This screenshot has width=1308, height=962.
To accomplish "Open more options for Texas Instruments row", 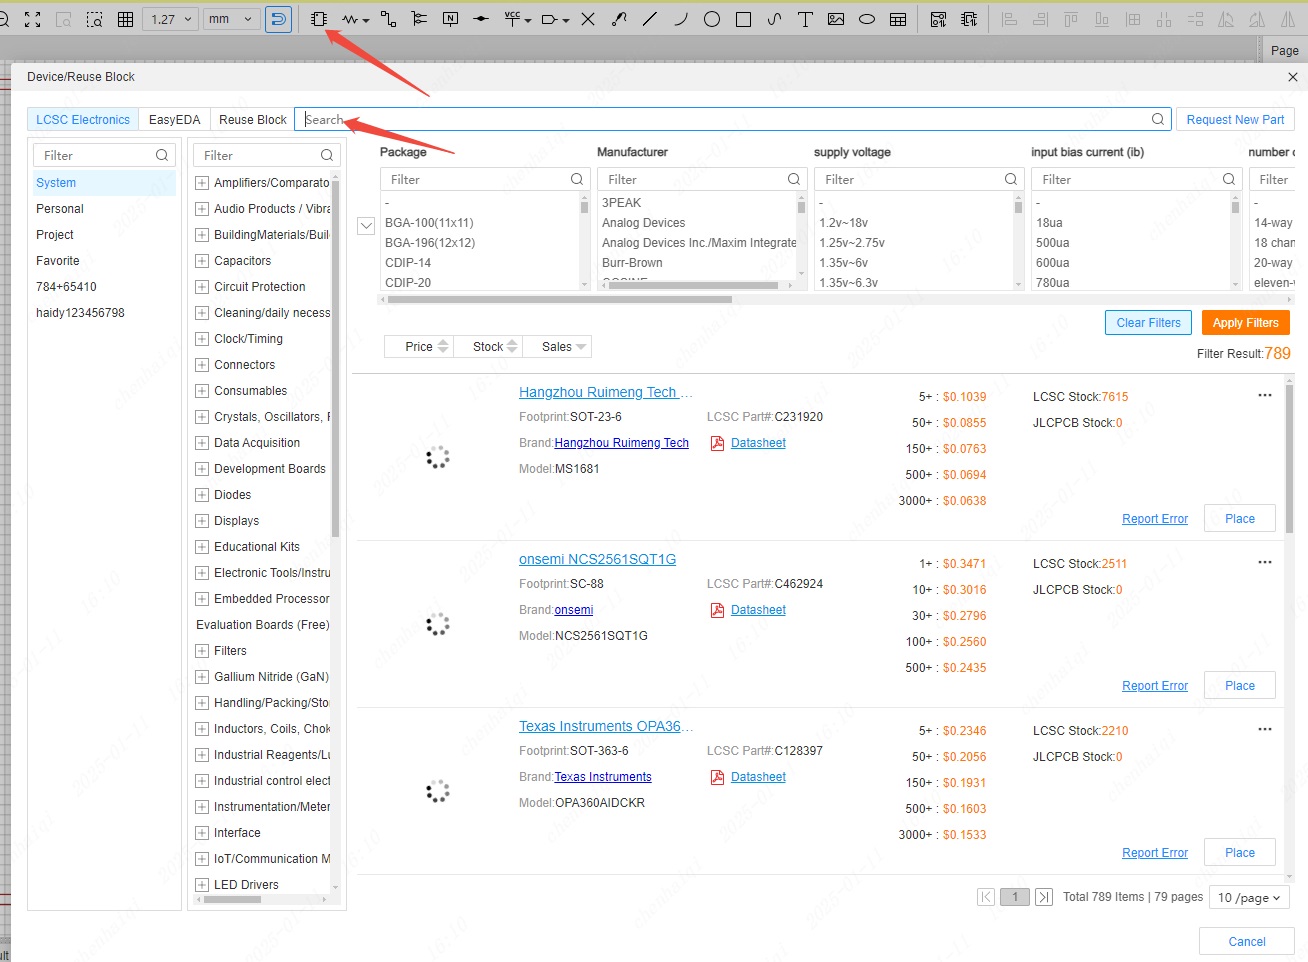I will pyautogui.click(x=1265, y=729).
